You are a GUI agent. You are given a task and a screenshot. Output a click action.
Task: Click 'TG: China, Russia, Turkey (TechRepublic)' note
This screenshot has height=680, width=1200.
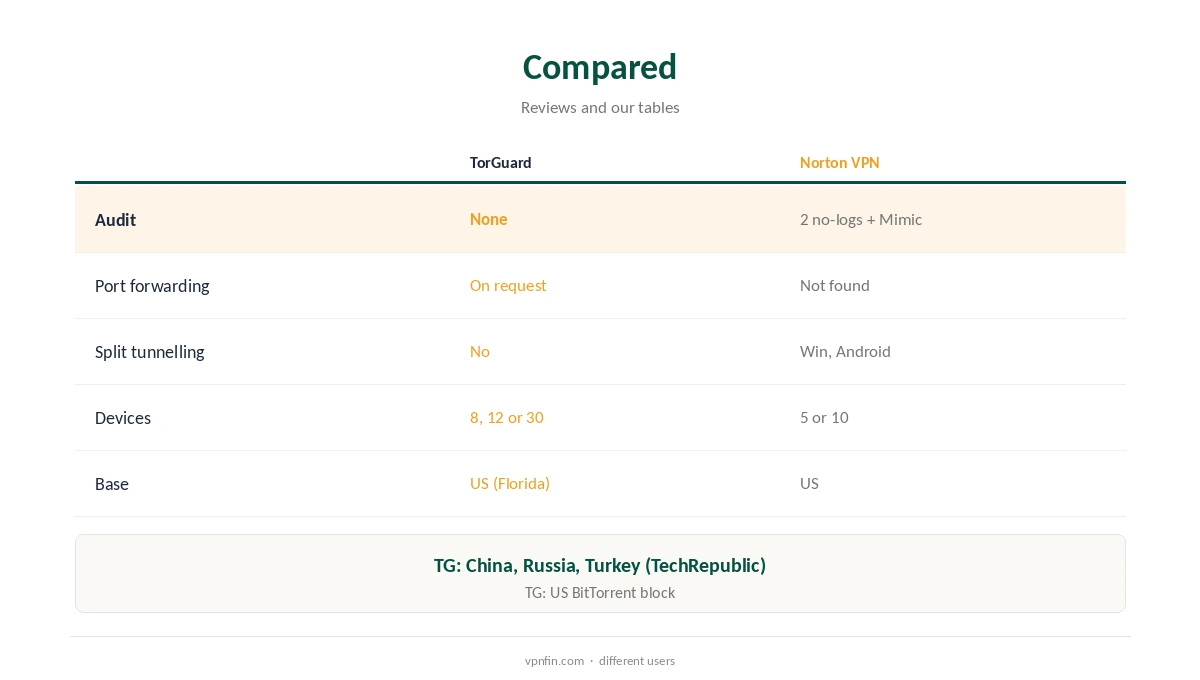point(600,565)
